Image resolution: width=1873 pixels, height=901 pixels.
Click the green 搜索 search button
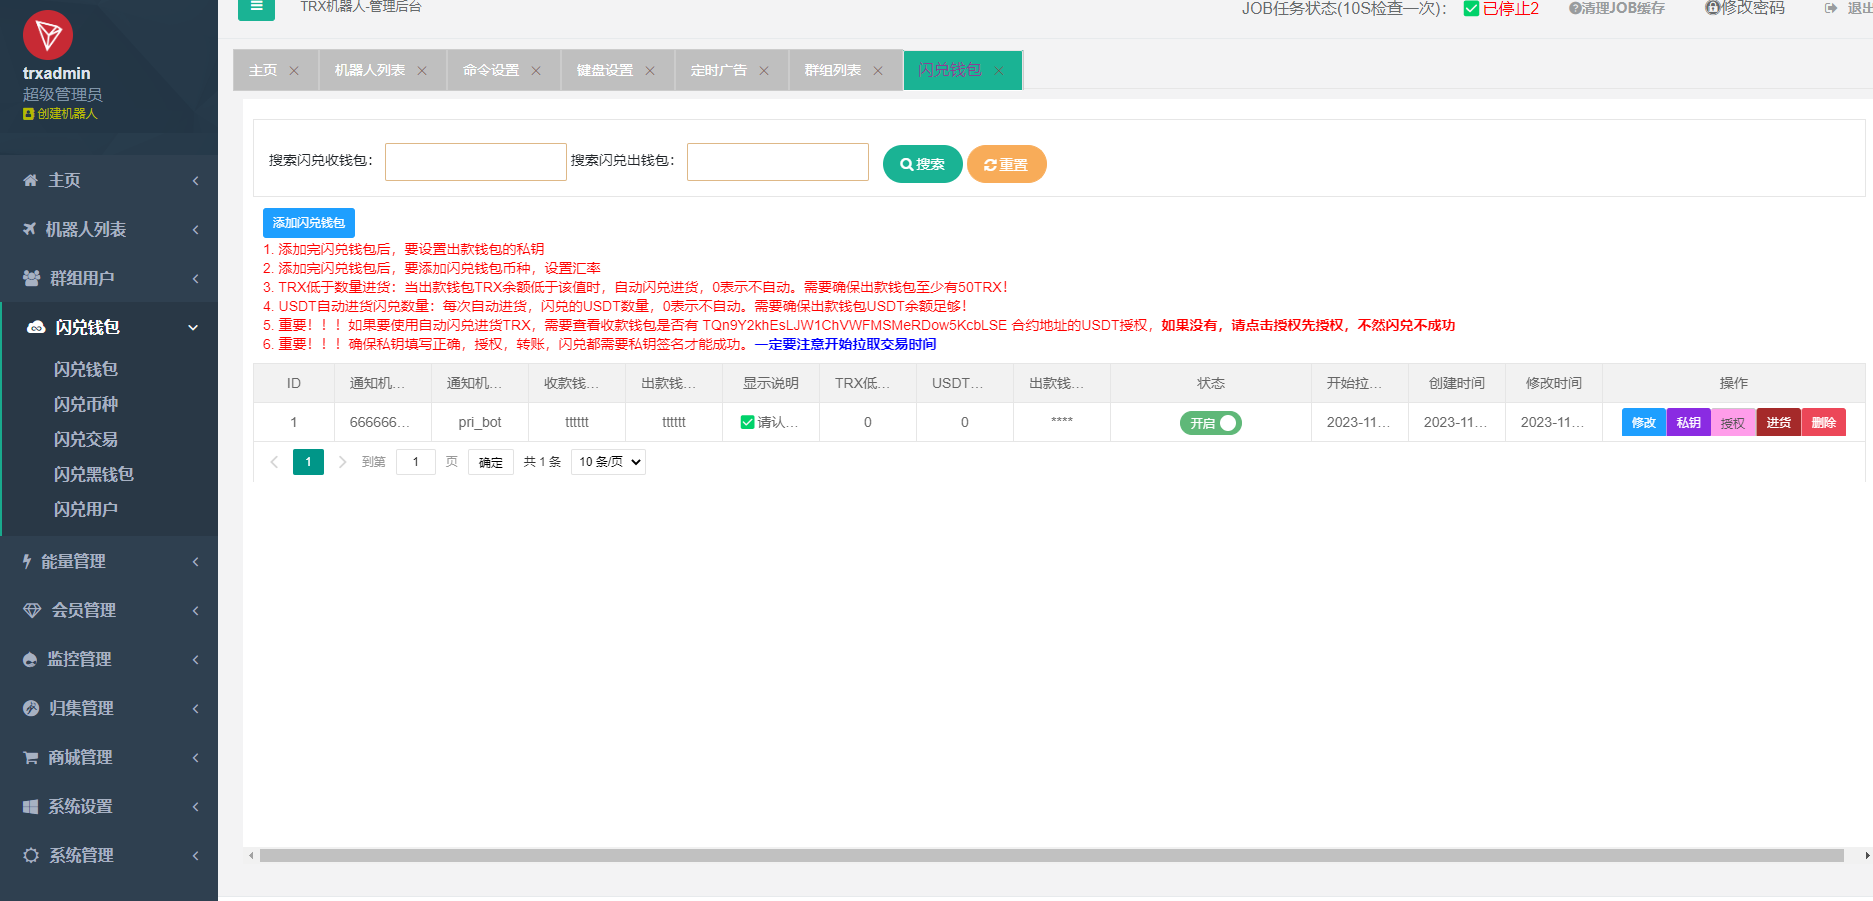[x=923, y=164]
